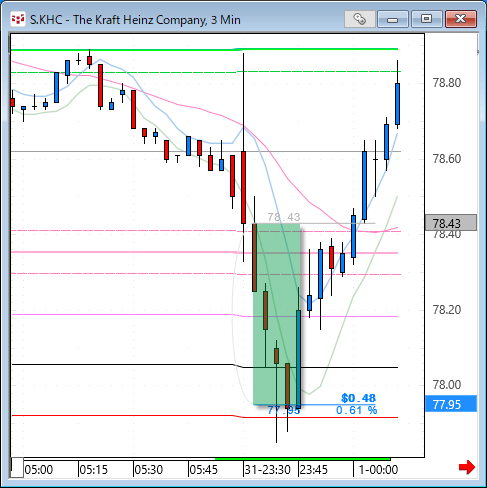Click the 78.20 price axis label

tap(447, 310)
